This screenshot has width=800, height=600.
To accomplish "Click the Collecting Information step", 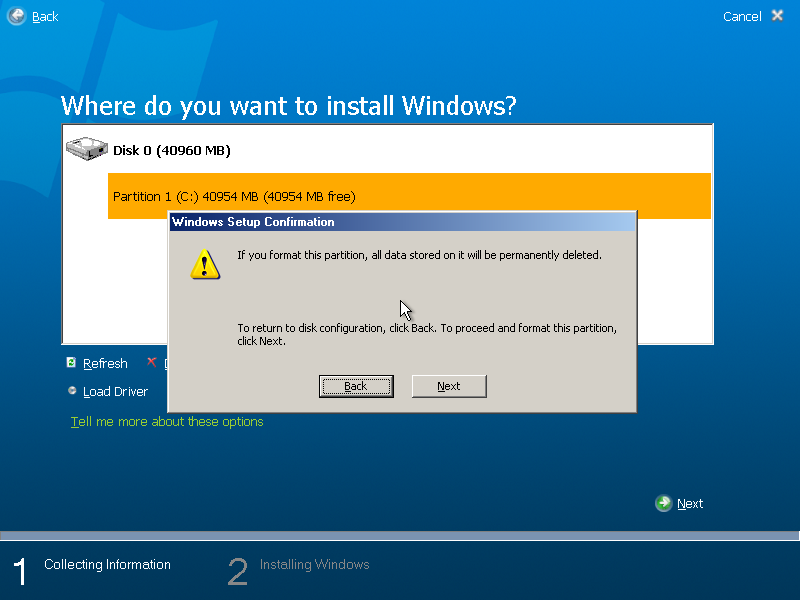I will point(107,564).
